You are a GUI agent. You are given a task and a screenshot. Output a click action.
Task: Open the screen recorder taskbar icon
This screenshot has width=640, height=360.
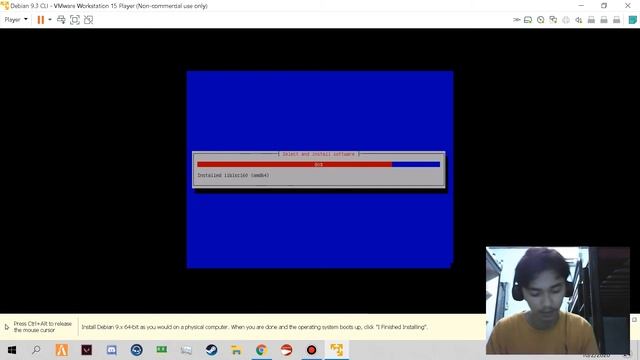(311, 350)
